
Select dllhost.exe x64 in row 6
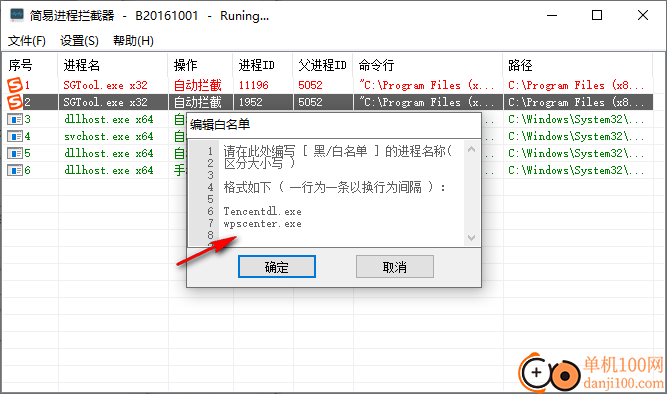point(108,170)
